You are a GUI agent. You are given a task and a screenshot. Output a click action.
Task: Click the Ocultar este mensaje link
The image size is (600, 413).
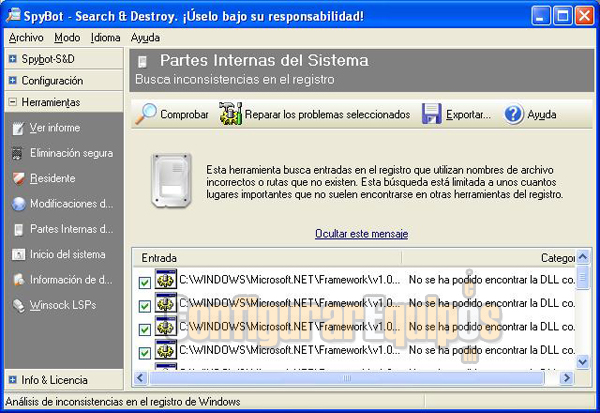click(361, 233)
